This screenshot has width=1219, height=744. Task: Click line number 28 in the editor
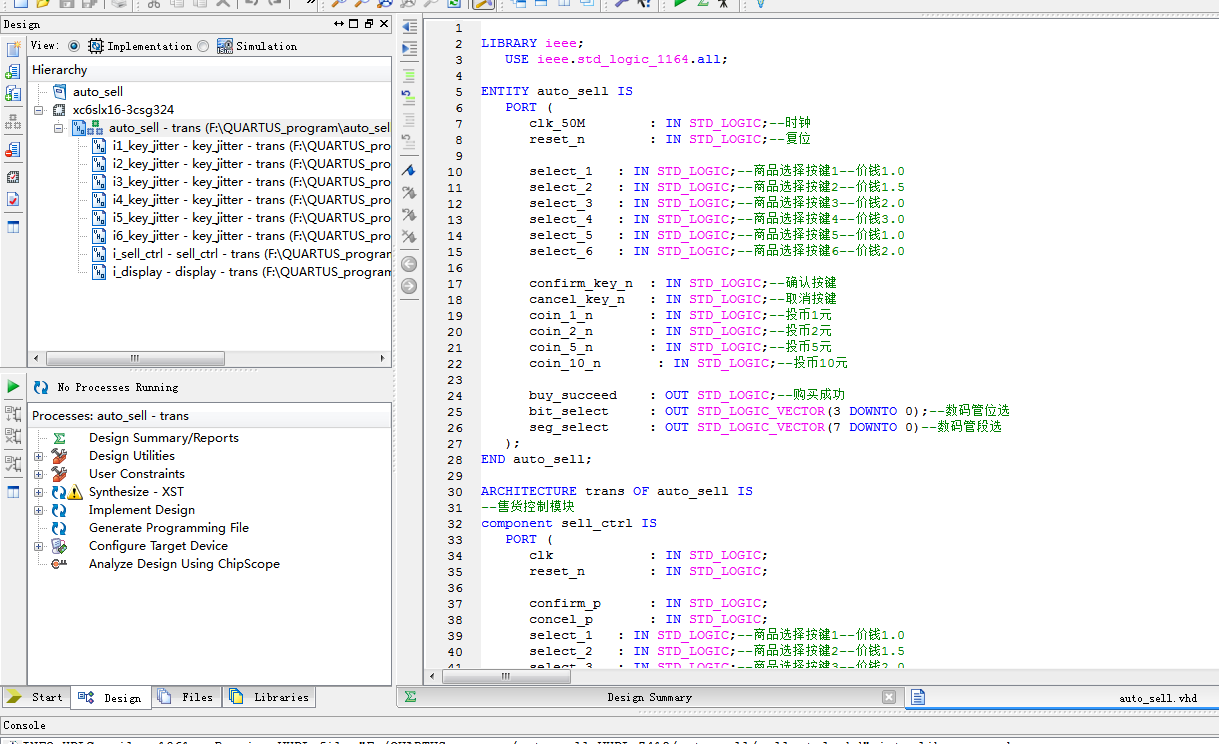coord(455,459)
